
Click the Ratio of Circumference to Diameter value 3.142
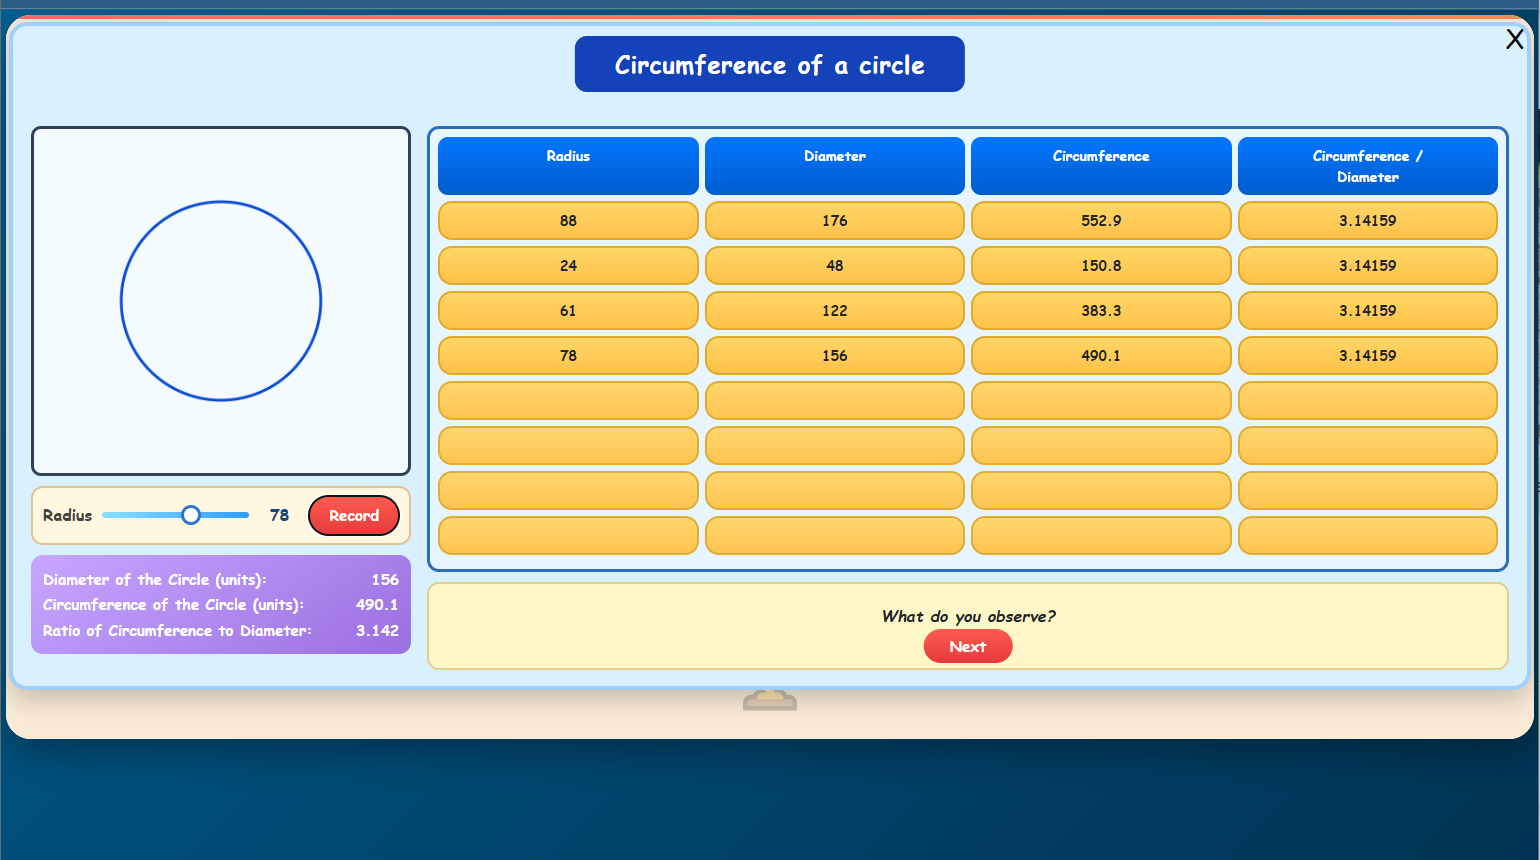point(378,630)
